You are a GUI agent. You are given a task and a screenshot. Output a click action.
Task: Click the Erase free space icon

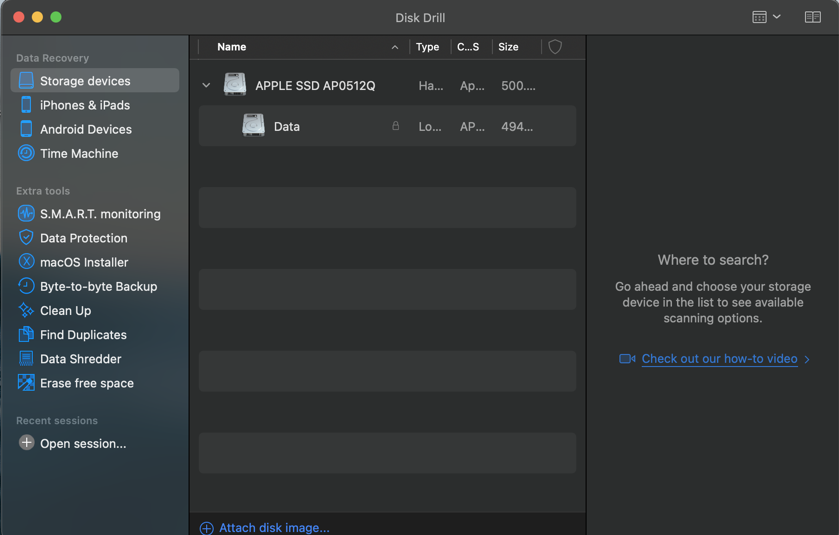pos(26,383)
